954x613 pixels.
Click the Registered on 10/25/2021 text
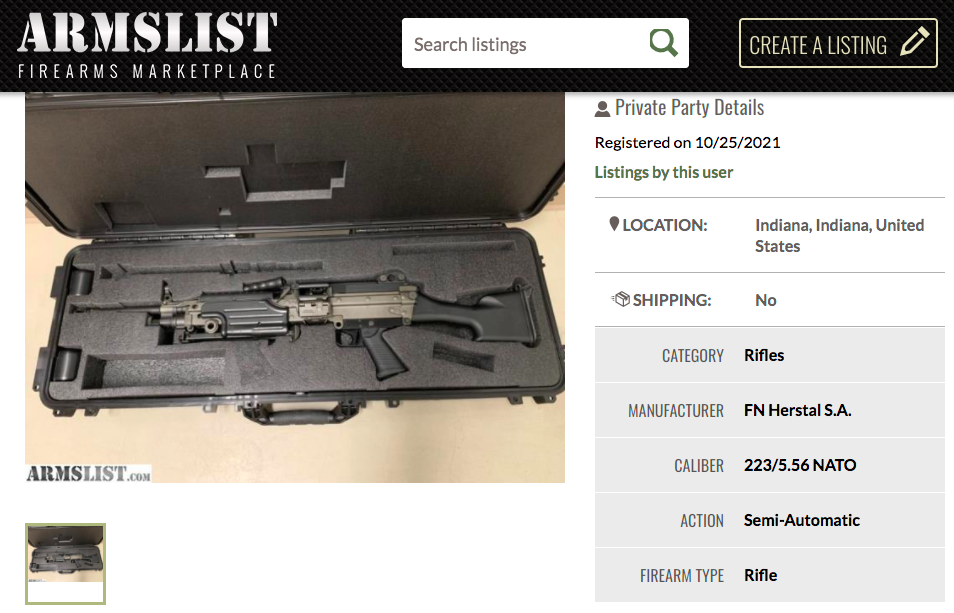[x=687, y=142]
